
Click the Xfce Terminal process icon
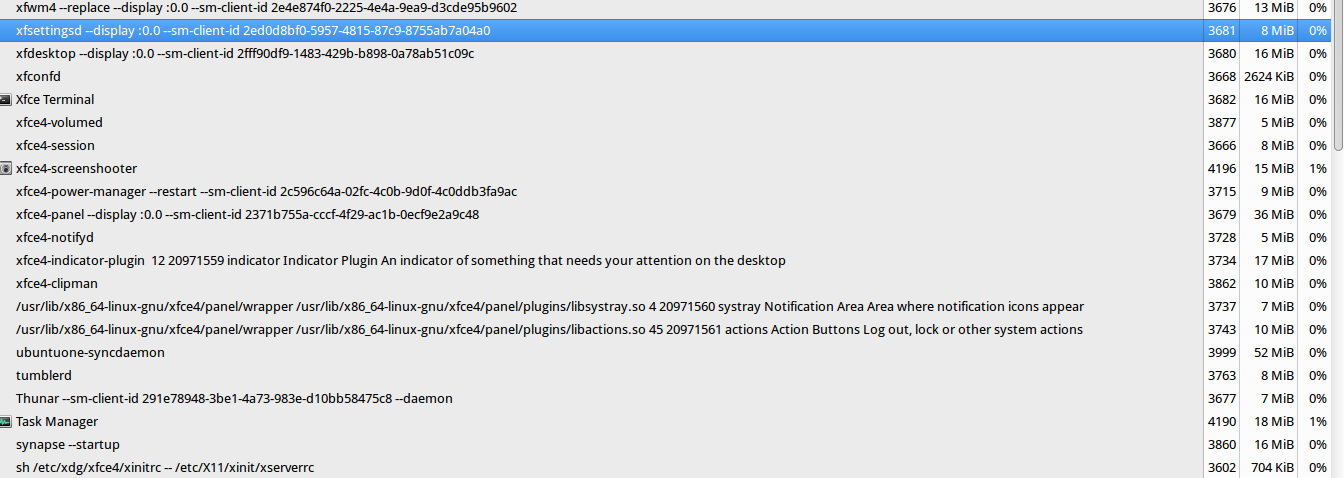coord(6,100)
